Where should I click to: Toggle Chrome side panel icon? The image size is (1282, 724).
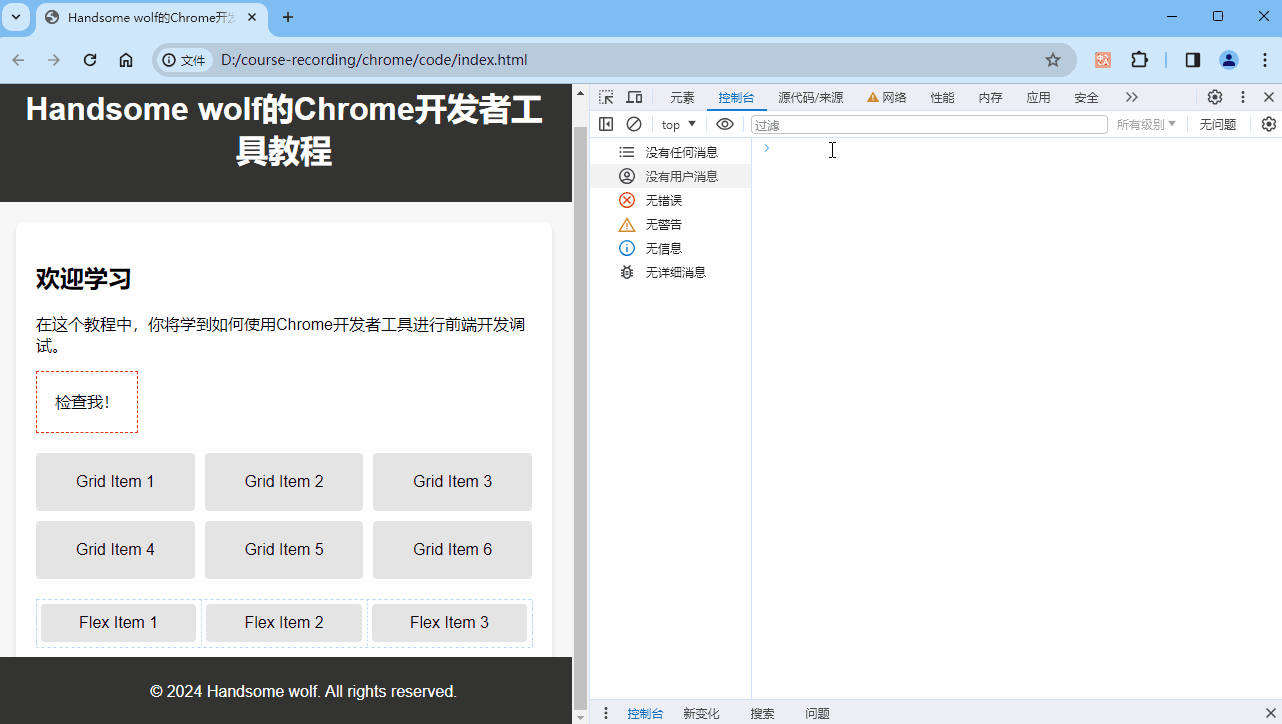point(1192,60)
